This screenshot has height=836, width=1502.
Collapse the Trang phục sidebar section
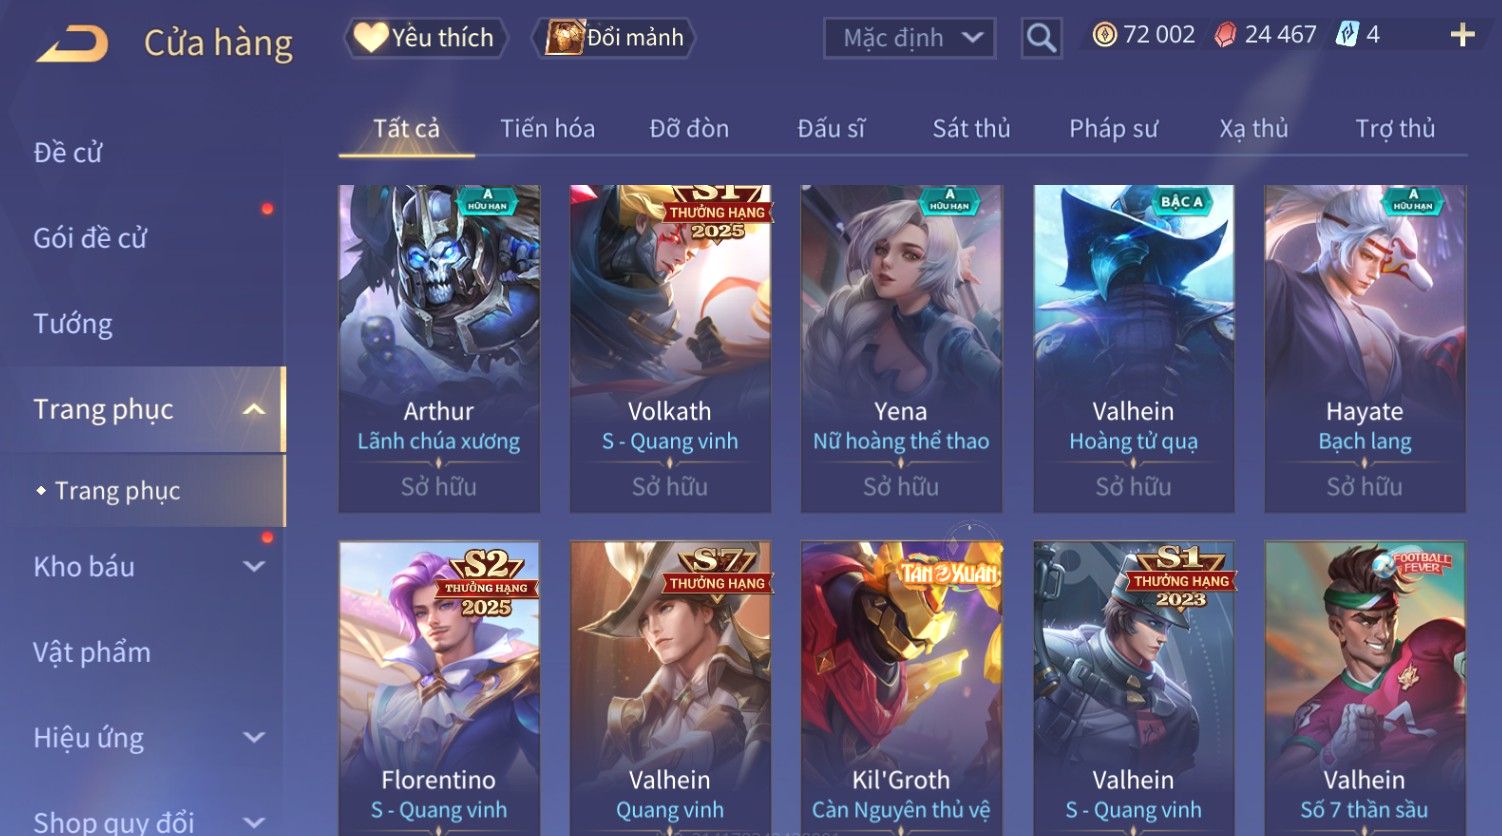254,410
